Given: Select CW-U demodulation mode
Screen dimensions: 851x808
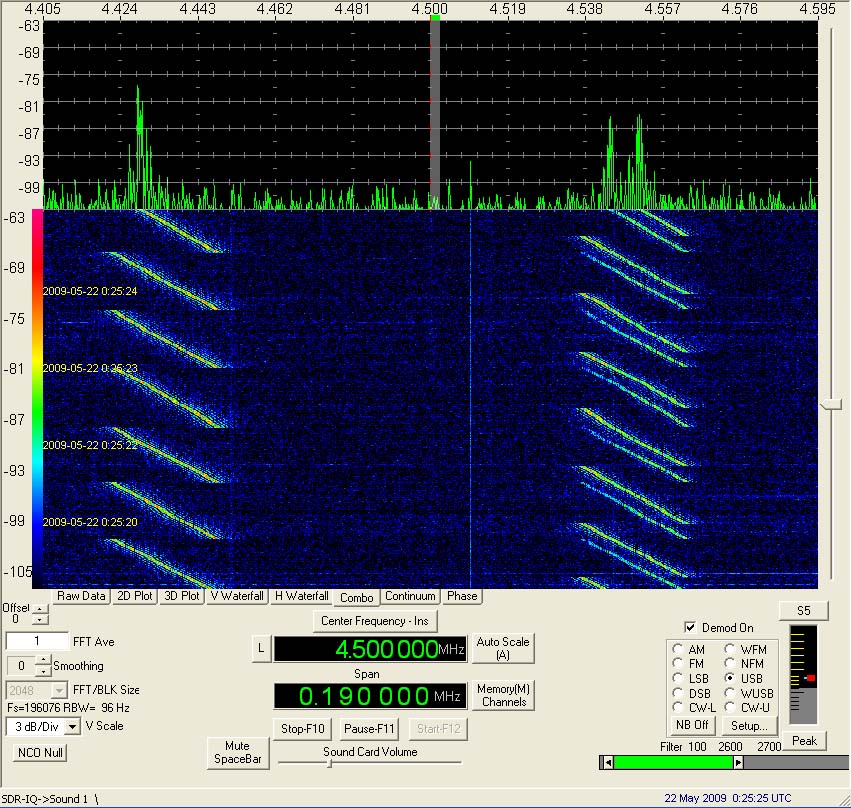Looking at the screenshot, I should point(729,707).
